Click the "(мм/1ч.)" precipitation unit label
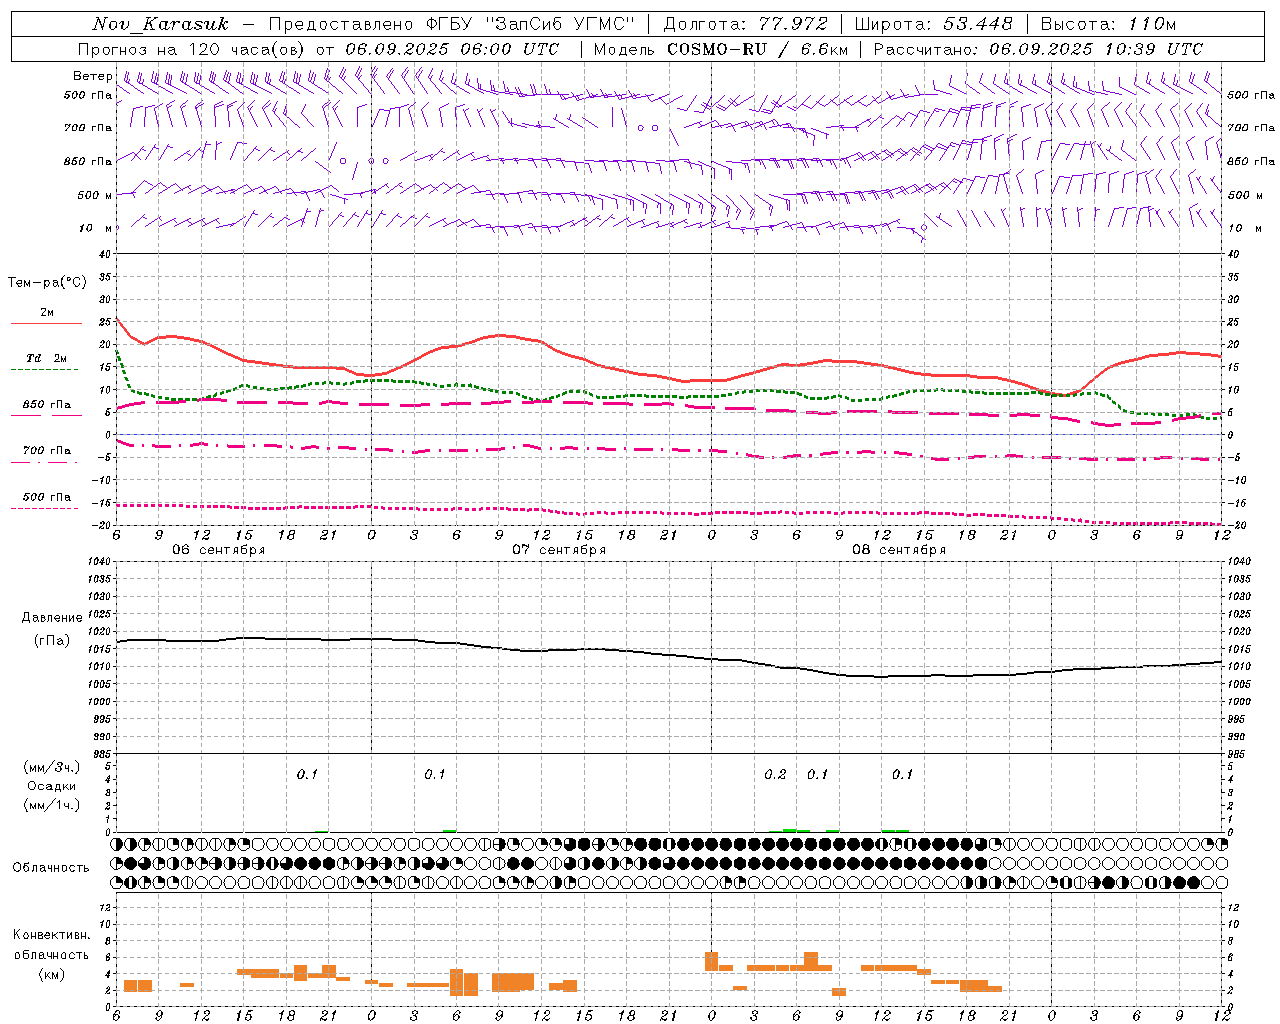The height and width of the screenshot is (1024, 1280). 52,805
